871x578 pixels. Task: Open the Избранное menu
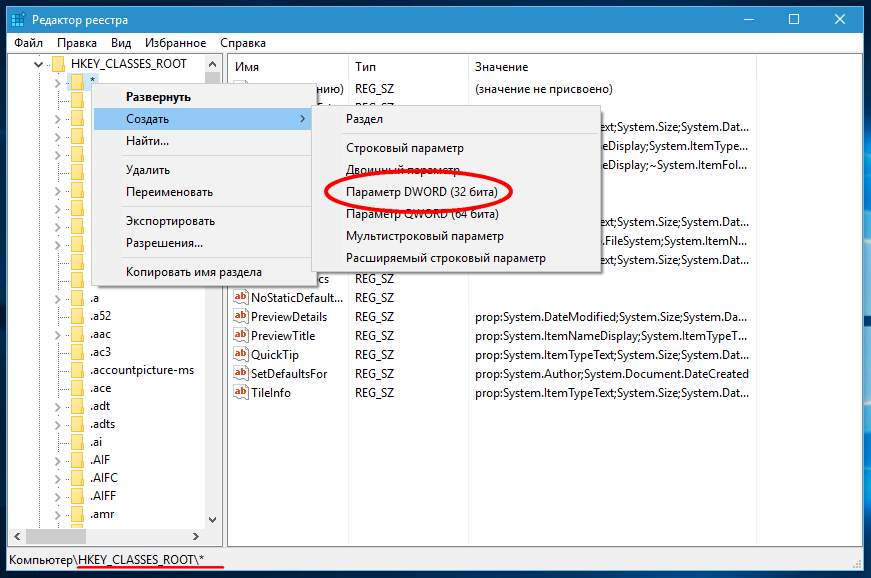(x=176, y=43)
